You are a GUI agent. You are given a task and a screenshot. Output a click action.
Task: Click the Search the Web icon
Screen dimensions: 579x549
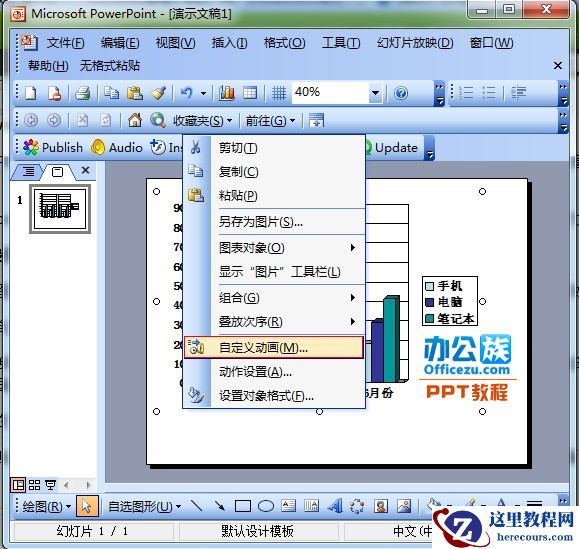tap(158, 120)
